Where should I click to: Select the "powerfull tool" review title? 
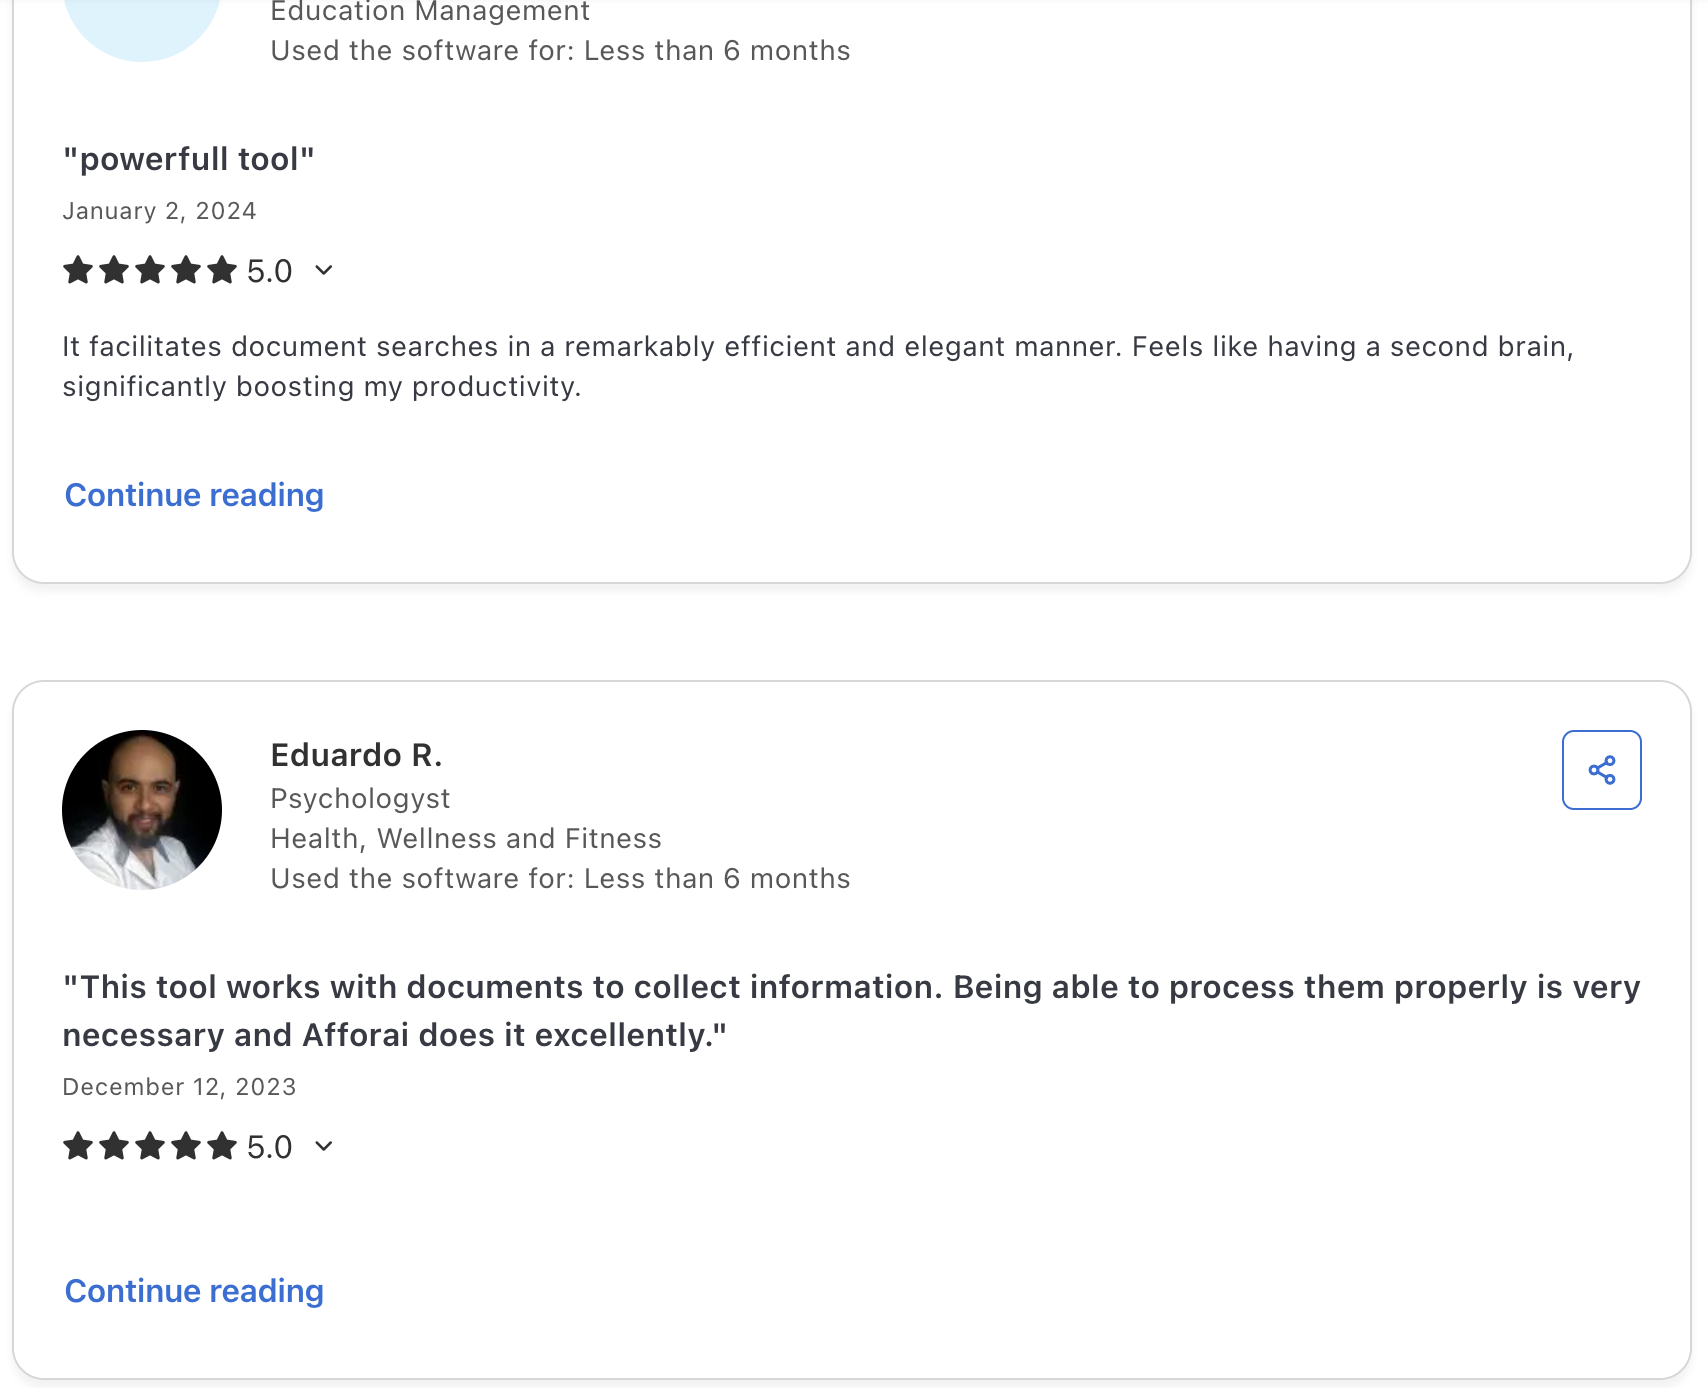(189, 159)
